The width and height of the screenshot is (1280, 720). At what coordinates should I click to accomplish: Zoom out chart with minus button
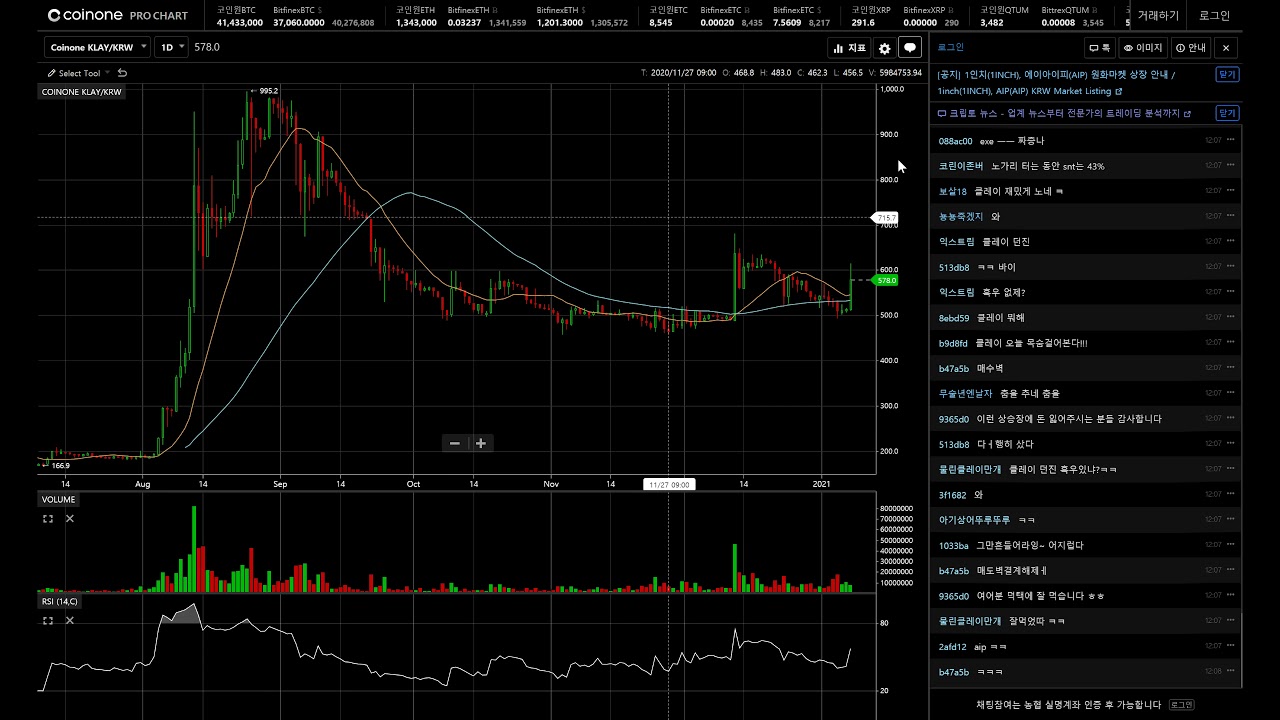(455, 443)
